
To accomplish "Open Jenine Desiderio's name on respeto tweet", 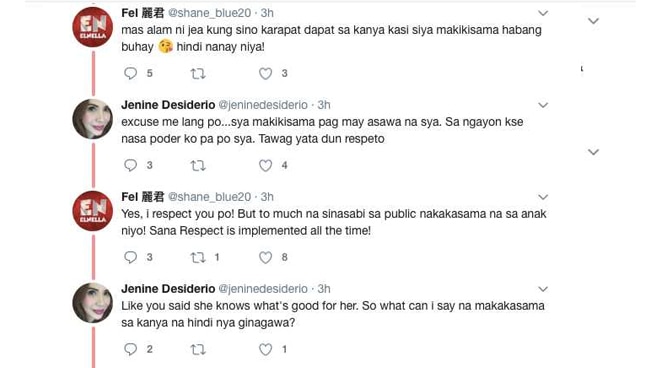I will click(x=168, y=105).
